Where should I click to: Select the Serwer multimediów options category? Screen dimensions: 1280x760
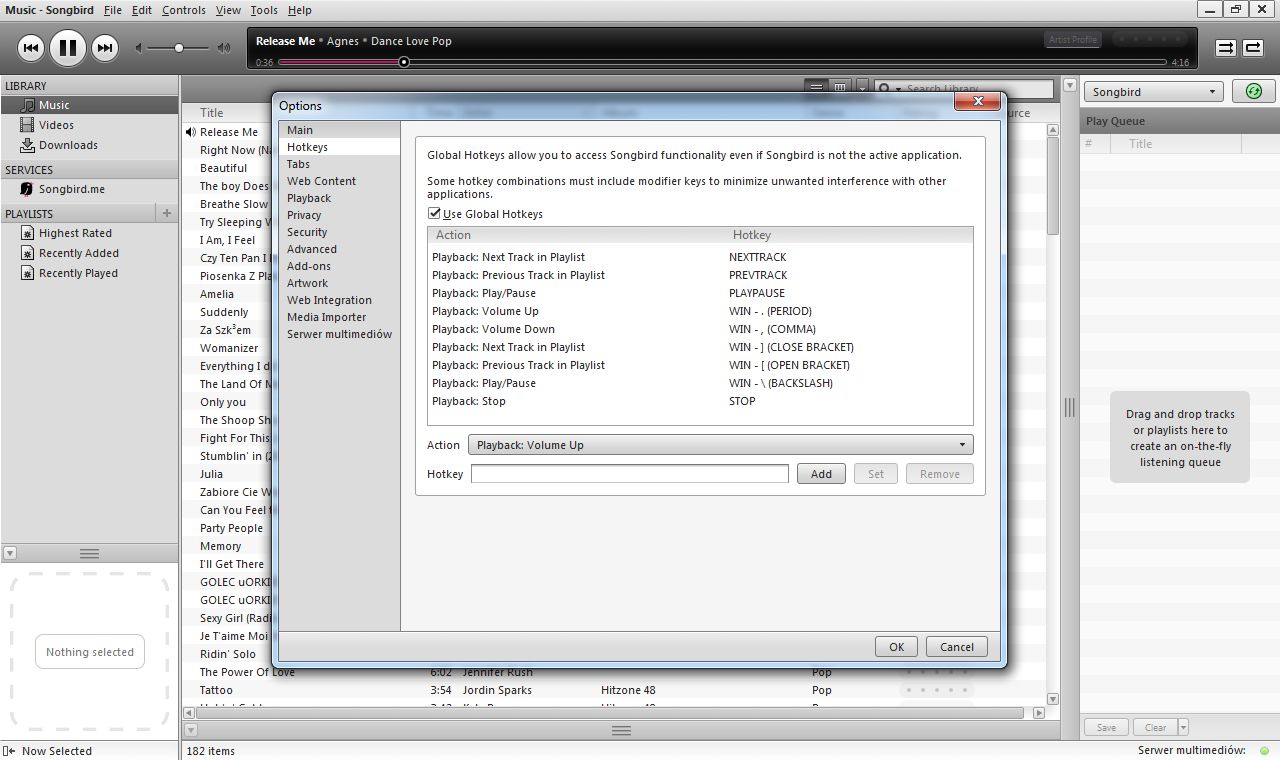tap(339, 334)
